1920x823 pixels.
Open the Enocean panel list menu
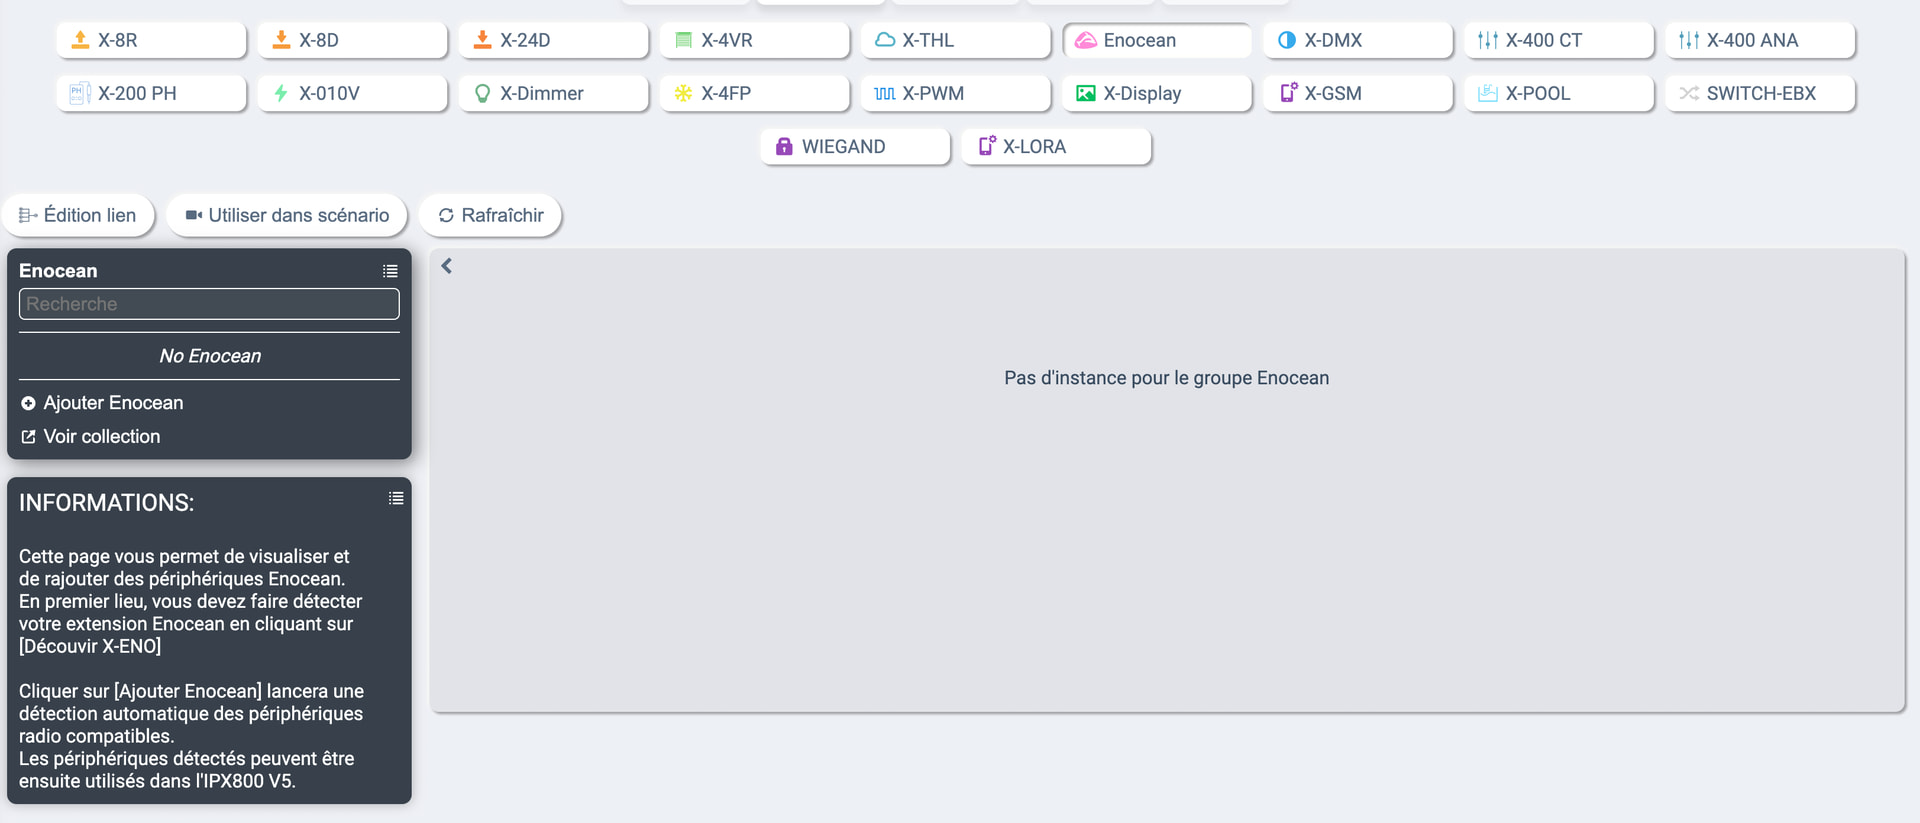tap(390, 271)
